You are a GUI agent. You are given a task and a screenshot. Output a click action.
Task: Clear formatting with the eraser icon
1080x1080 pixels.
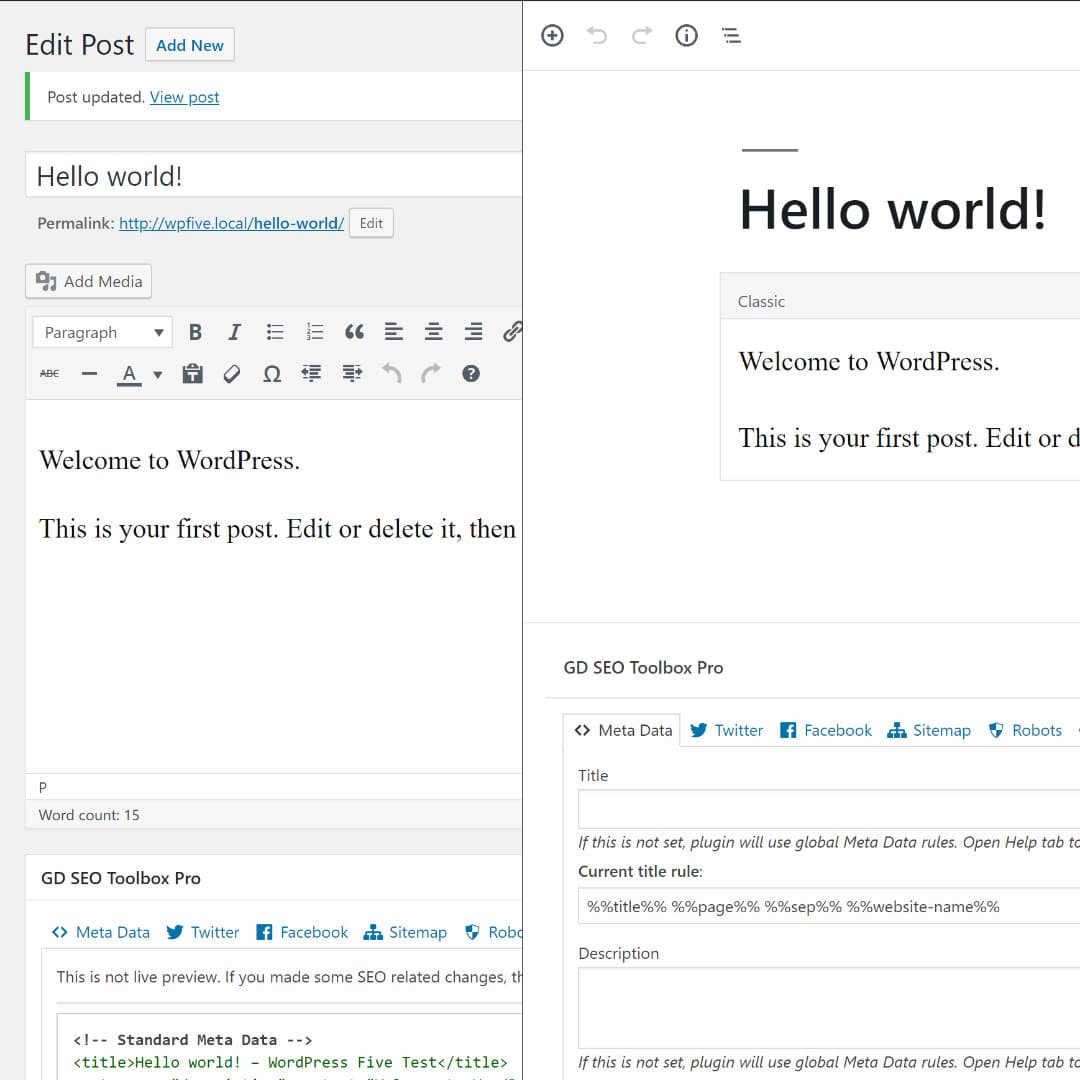[232, 373]
